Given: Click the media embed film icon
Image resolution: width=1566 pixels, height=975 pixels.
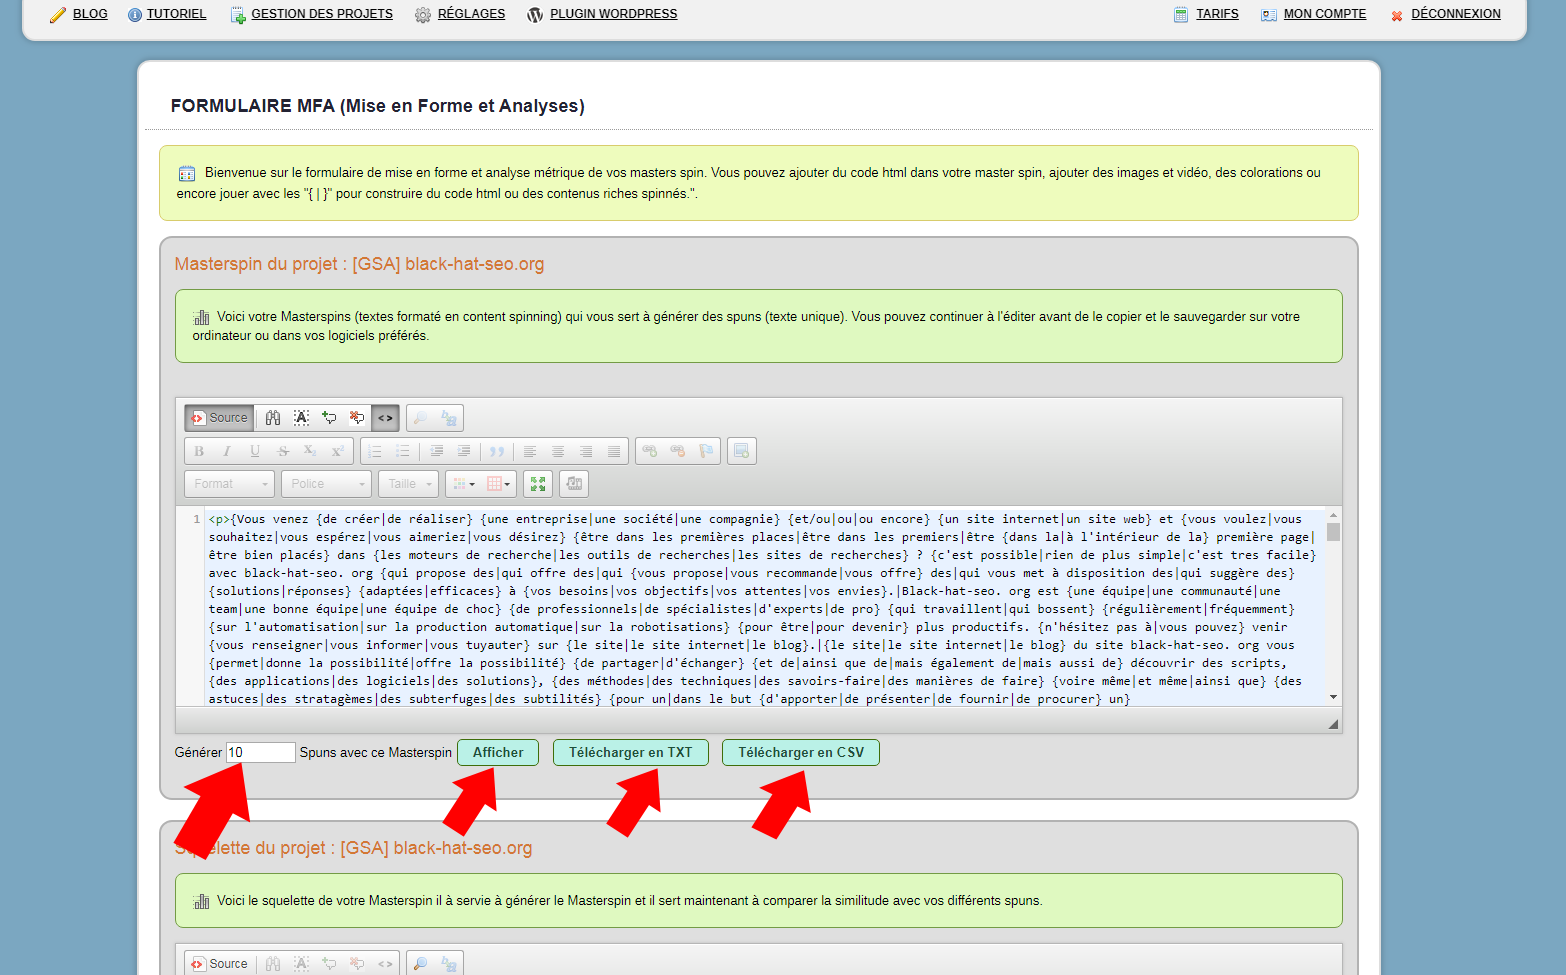Looking at the screenshot, I should (x=574, y=484).
